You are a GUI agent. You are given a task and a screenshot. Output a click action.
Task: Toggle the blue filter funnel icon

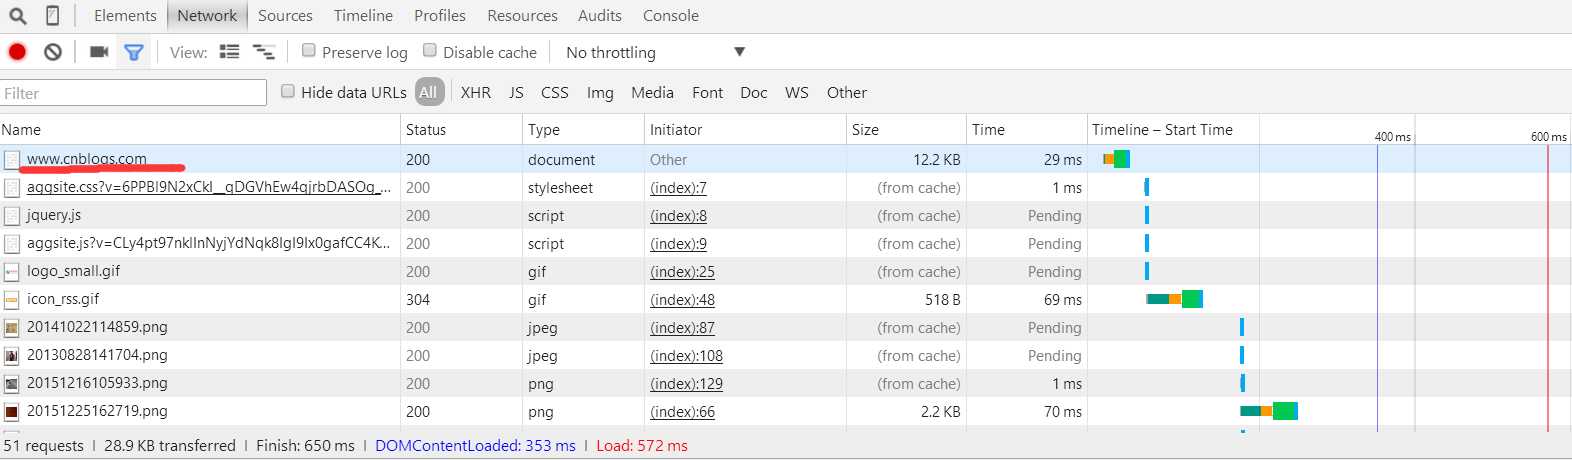[133, 52]
